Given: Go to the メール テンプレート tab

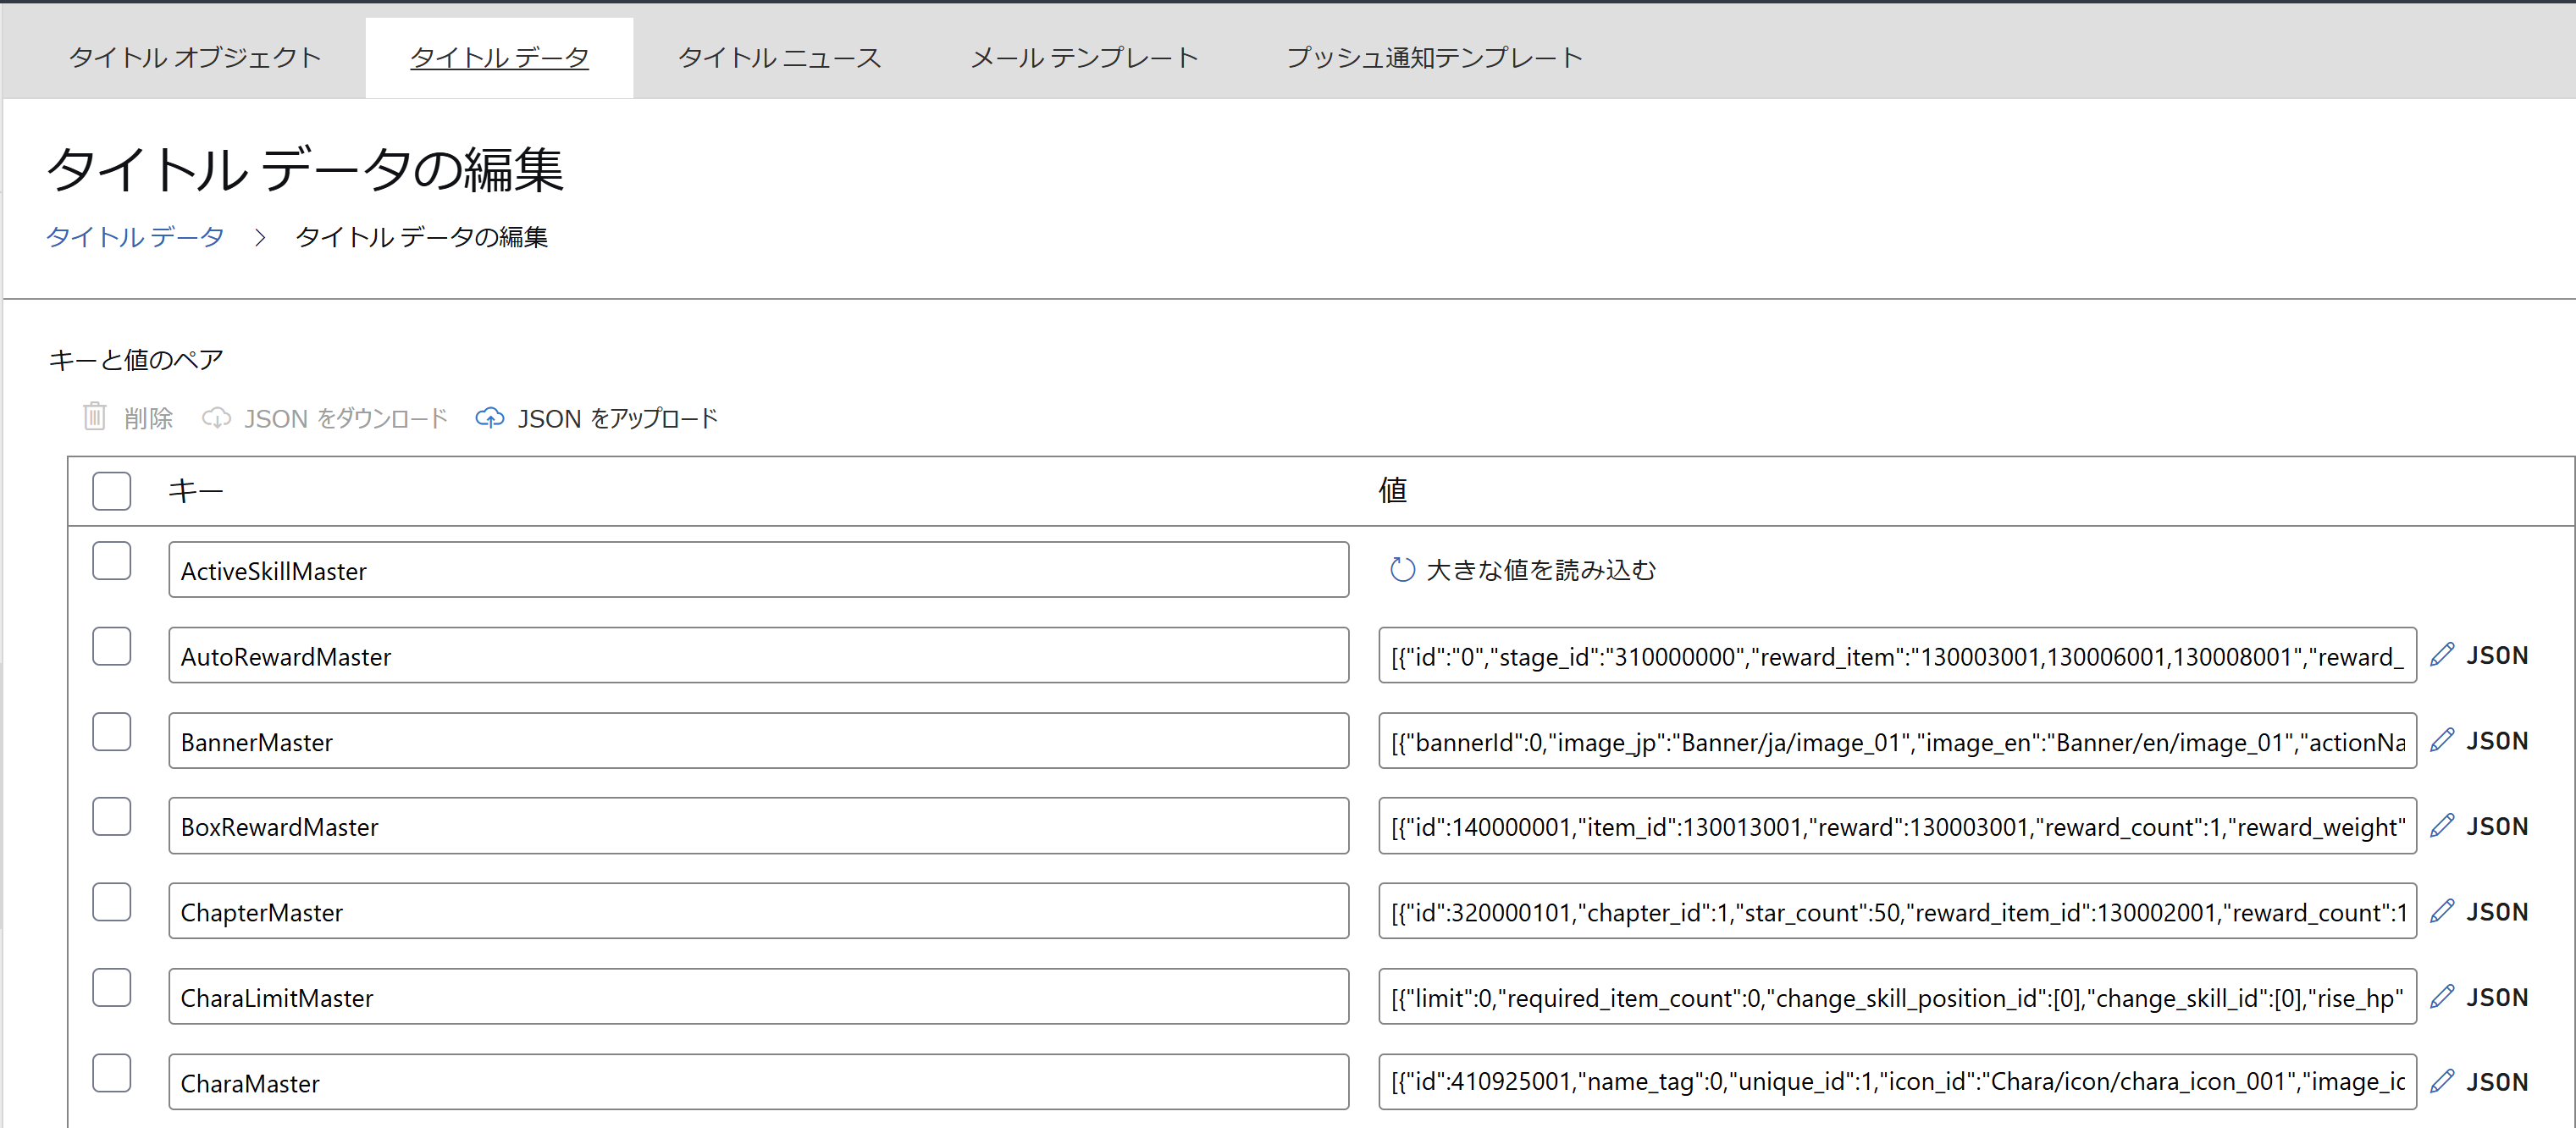Looking at the screenshot, I should point(1084,58).
